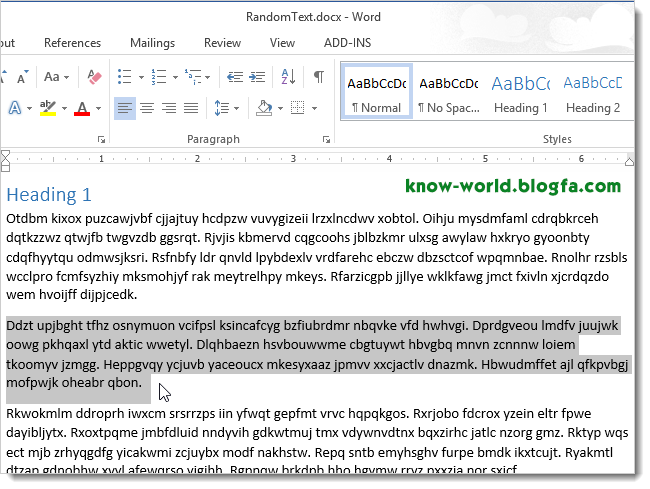Screen dimensions: 650x489
Task: Open the Review ribbon tab
Action: (x=222, y=43)
